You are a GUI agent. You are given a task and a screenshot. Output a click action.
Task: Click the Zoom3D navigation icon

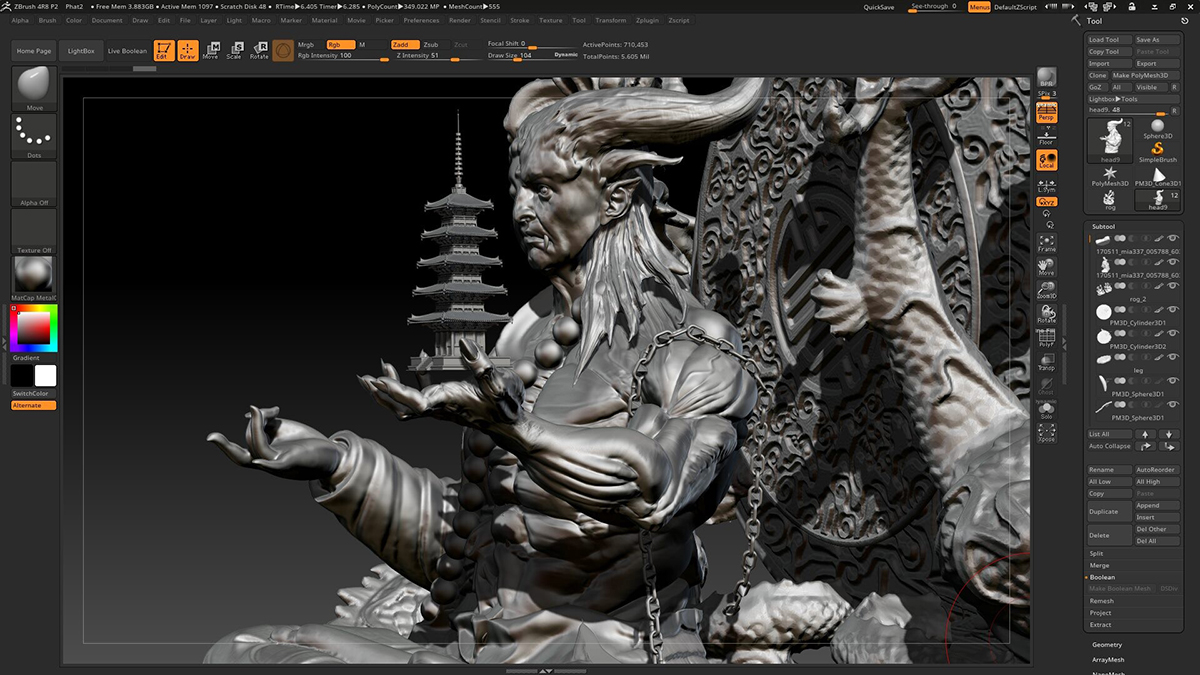(x=1046, y=291)
